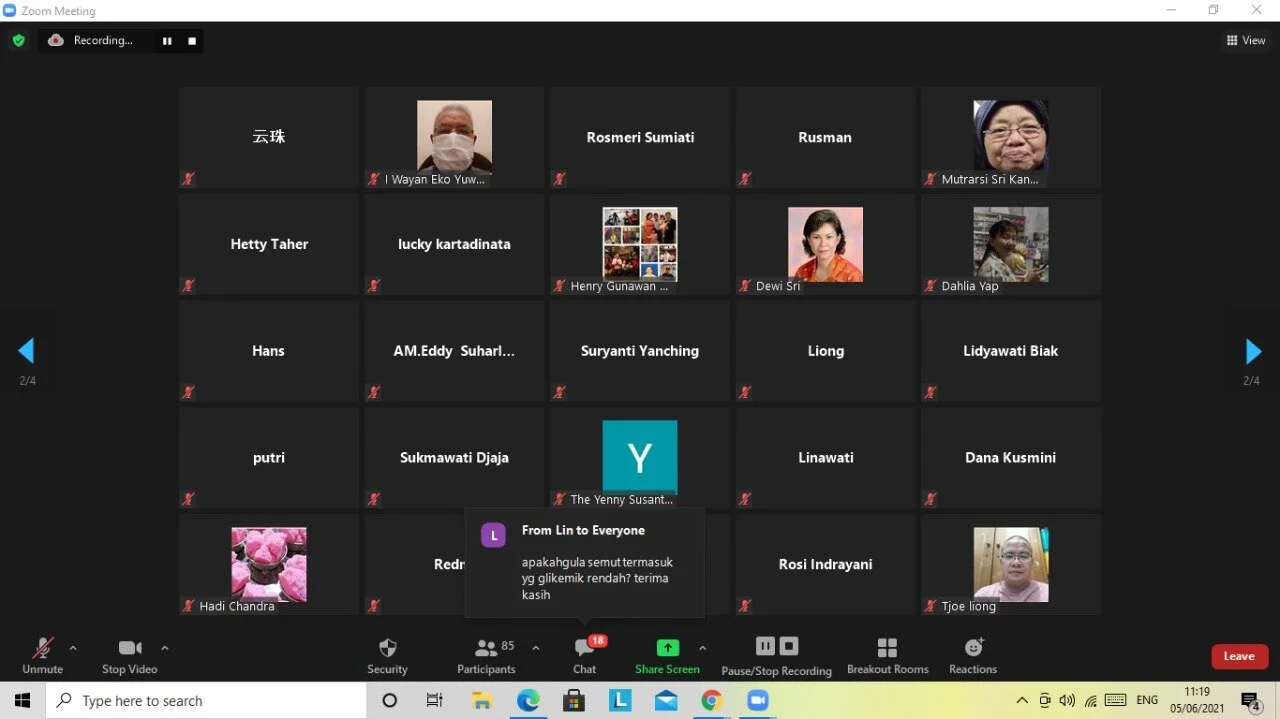Click the name Dana Kusmini
1280x719 pixels.
pos(1010,458)
